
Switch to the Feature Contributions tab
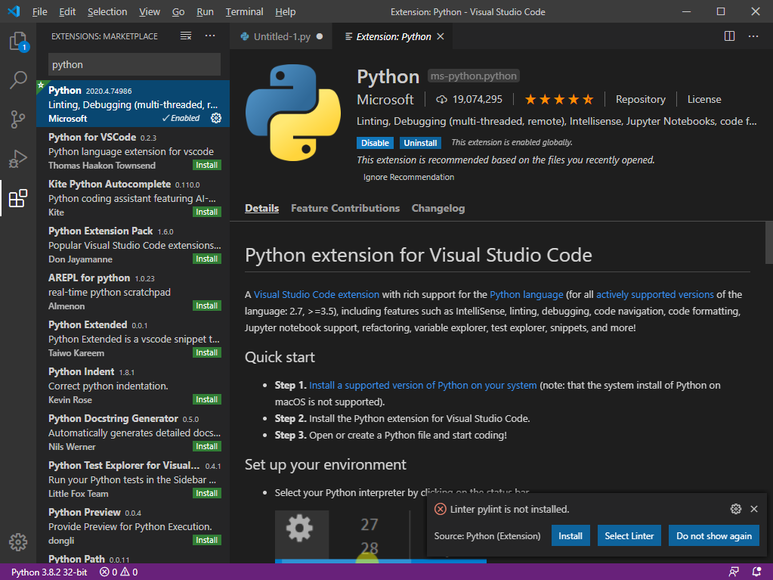click(345, 208)
